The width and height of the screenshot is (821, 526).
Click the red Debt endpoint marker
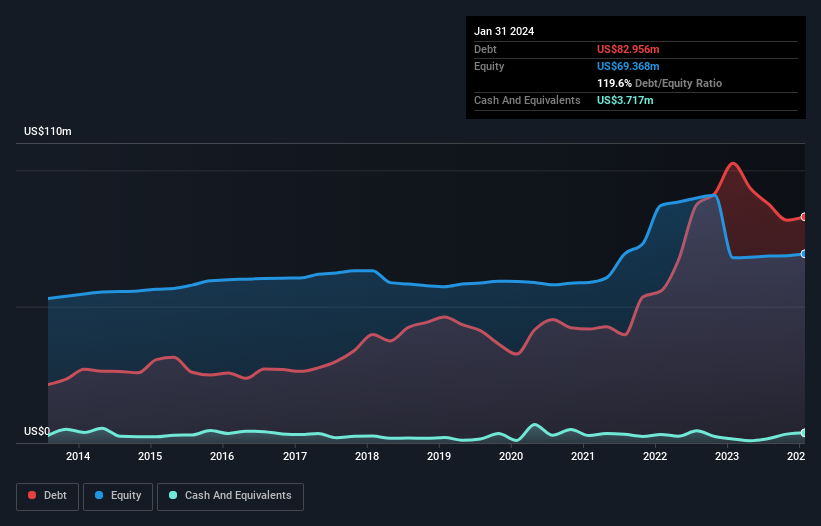pos(804,217)
